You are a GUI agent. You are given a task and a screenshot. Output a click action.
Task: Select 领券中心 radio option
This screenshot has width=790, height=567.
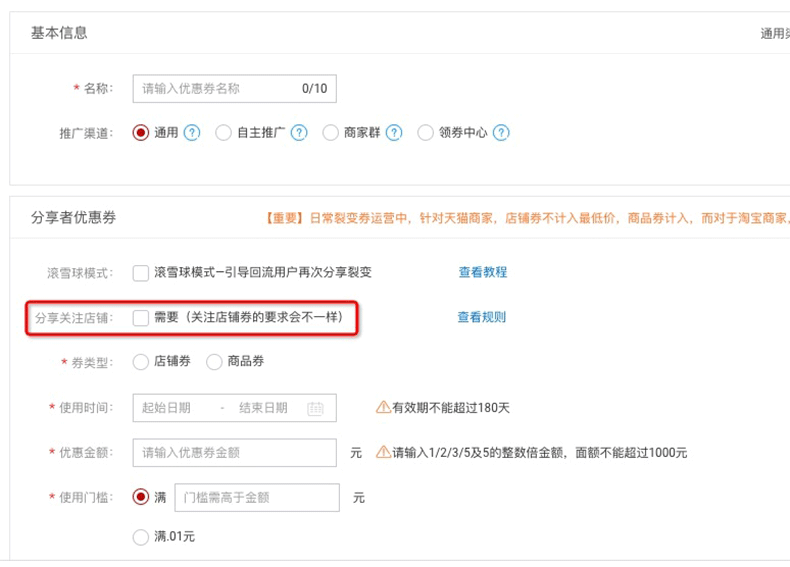click(x=425, y=133)
